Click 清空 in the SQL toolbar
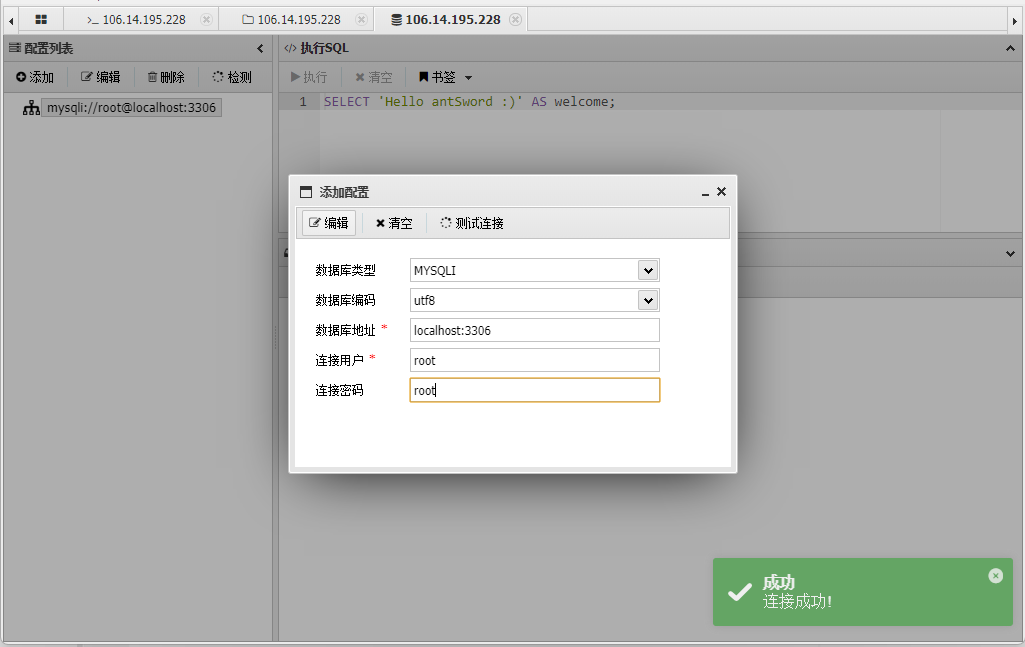The width and height of the screenshot is (1025, 647). coord(374,77)
